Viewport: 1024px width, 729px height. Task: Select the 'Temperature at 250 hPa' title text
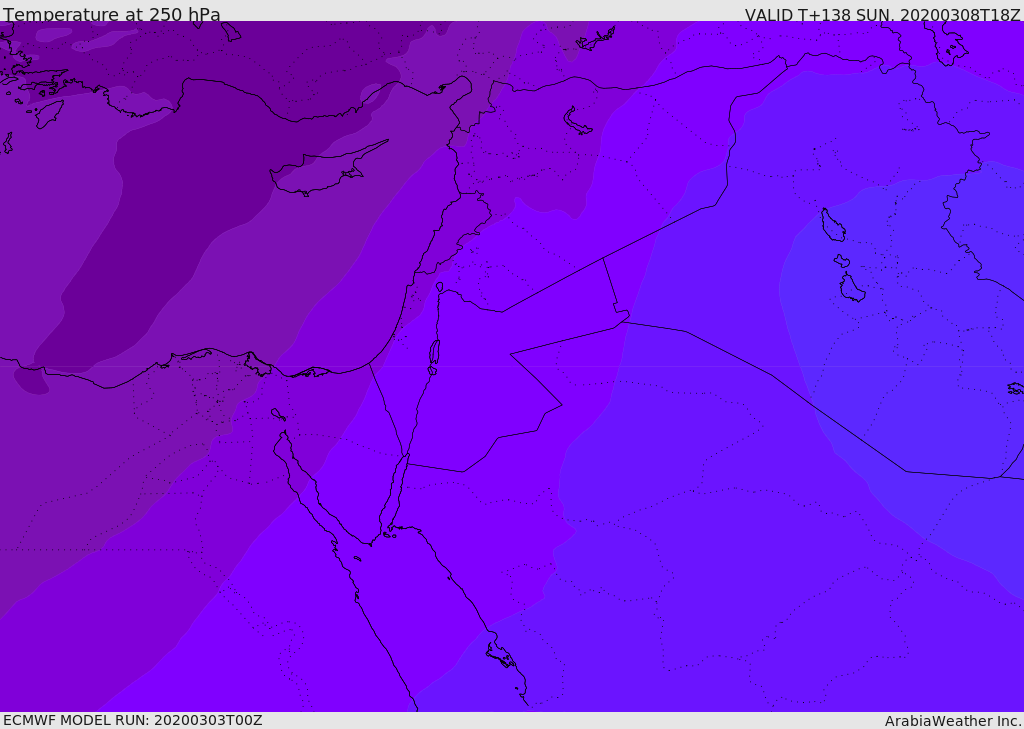coord(112,14)
